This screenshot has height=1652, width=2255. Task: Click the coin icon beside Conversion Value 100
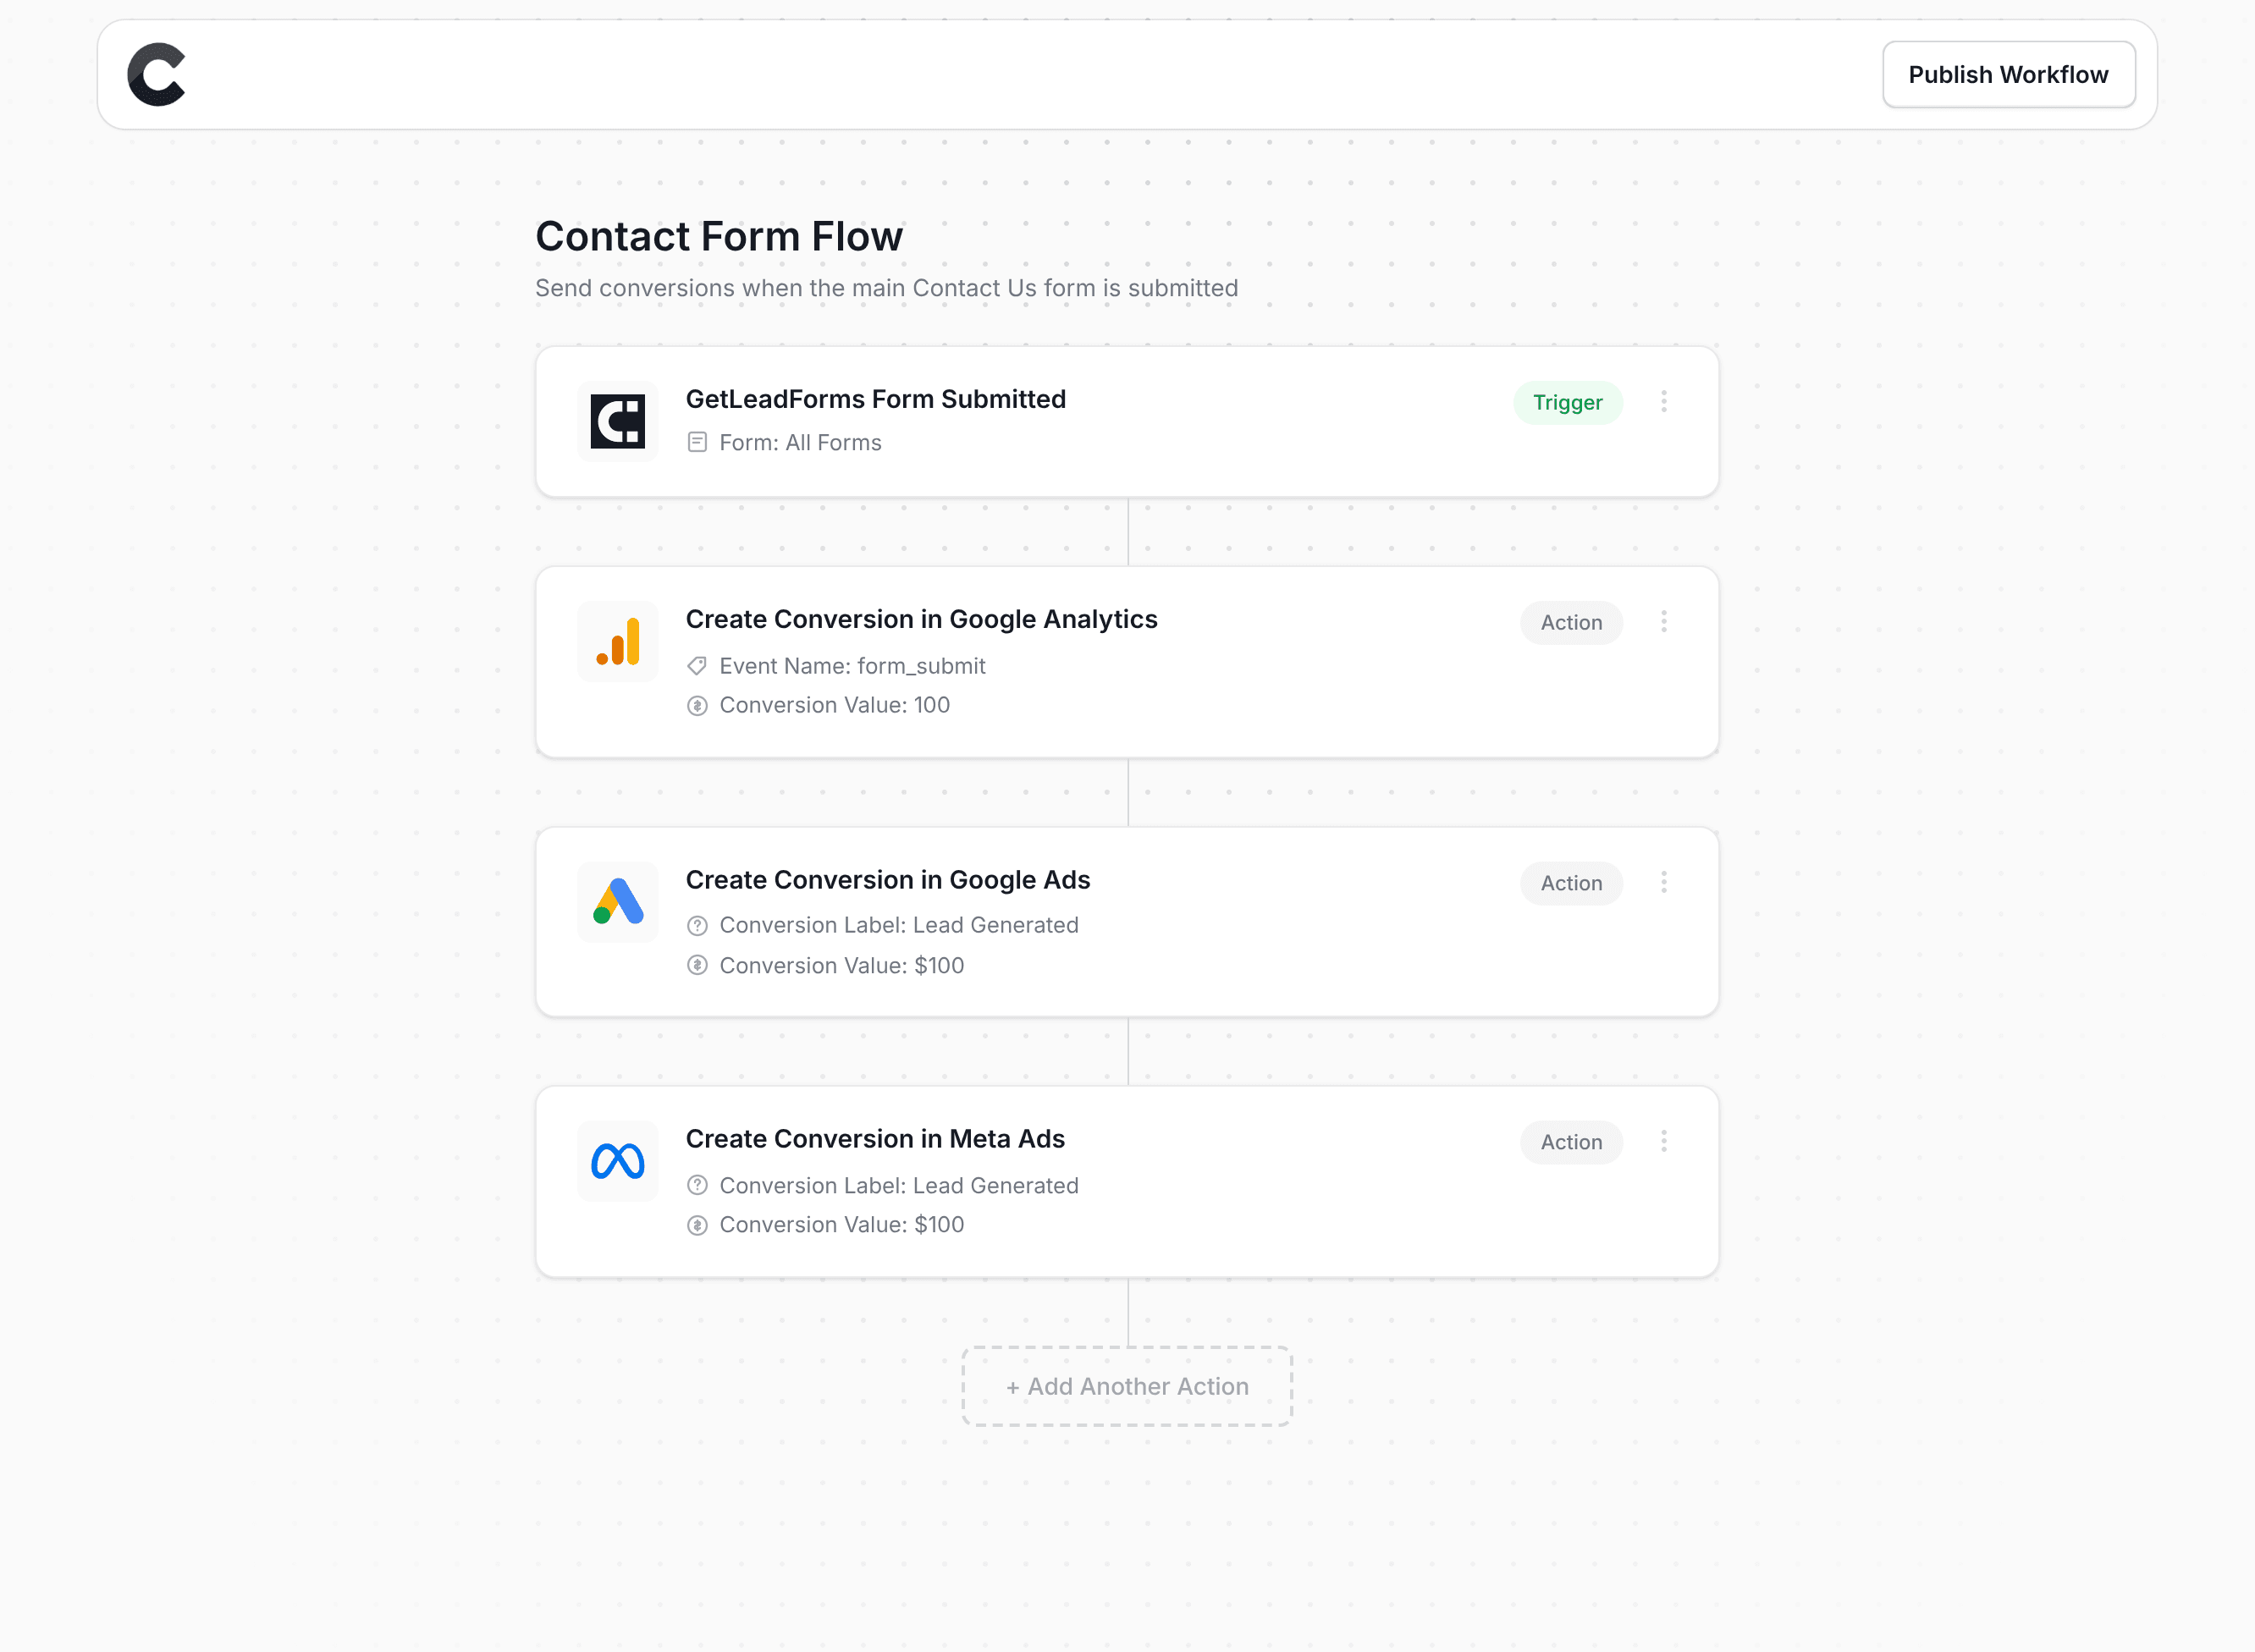tap(698, 705)
